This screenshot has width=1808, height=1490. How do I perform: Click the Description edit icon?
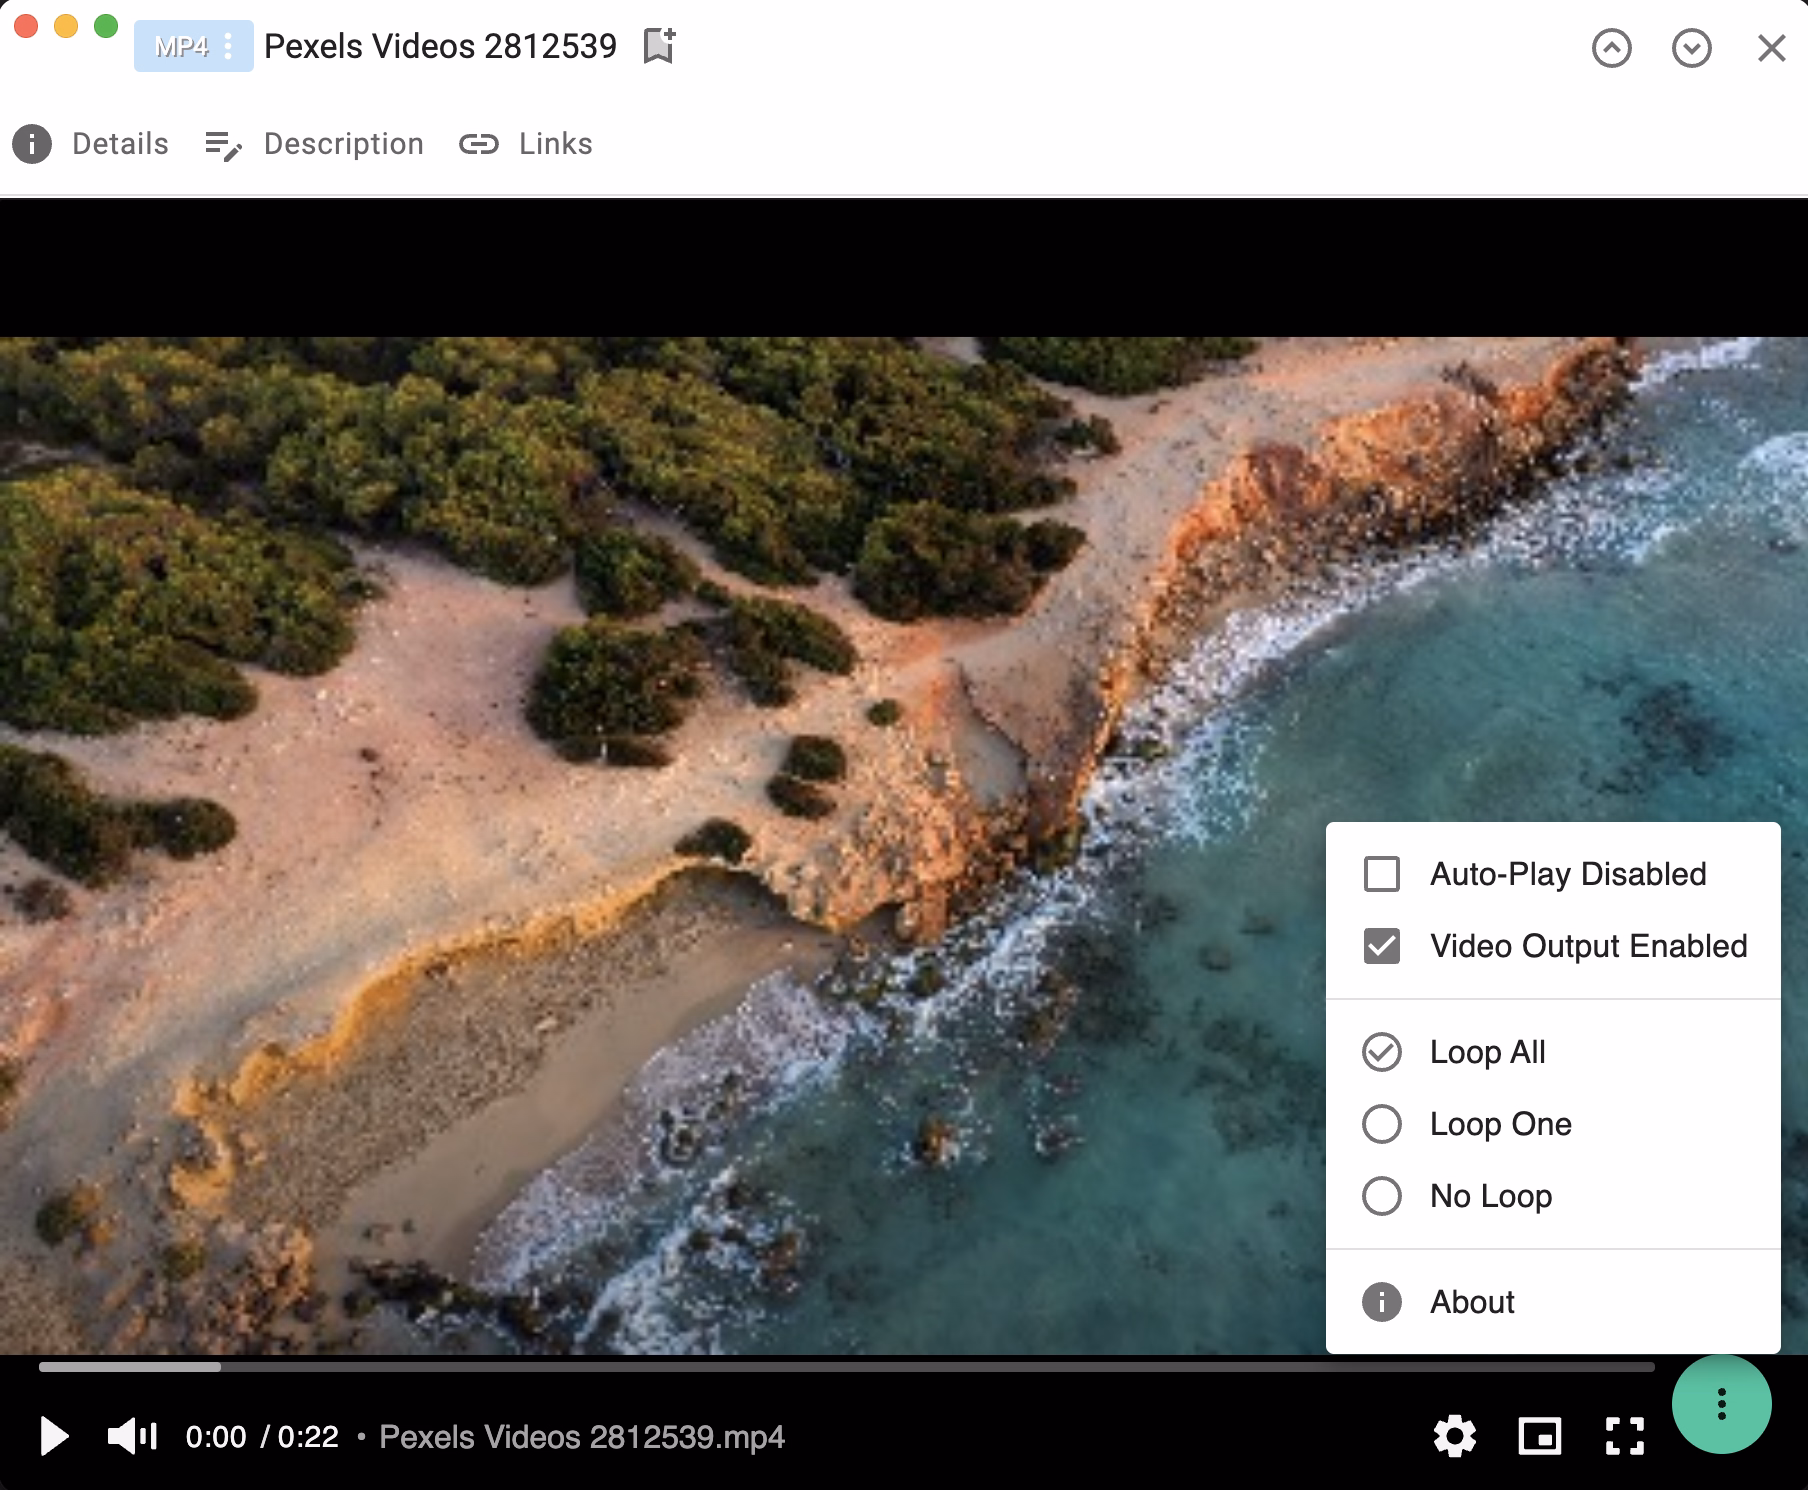[x=223, y=143]
